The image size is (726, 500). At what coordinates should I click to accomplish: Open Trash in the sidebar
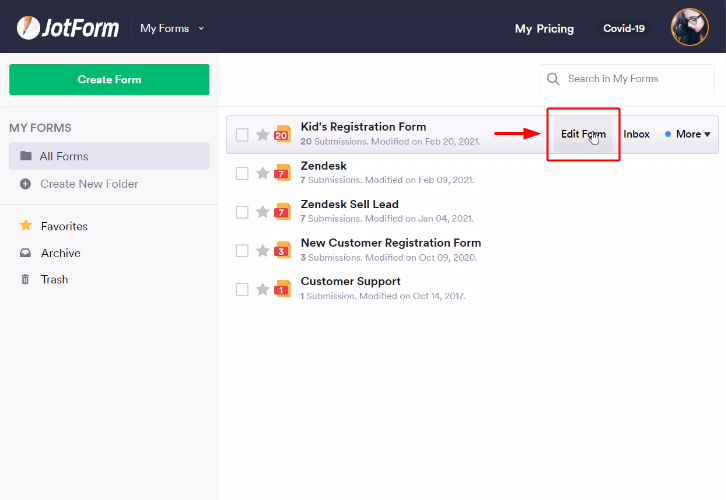click(x=55, y=279)
